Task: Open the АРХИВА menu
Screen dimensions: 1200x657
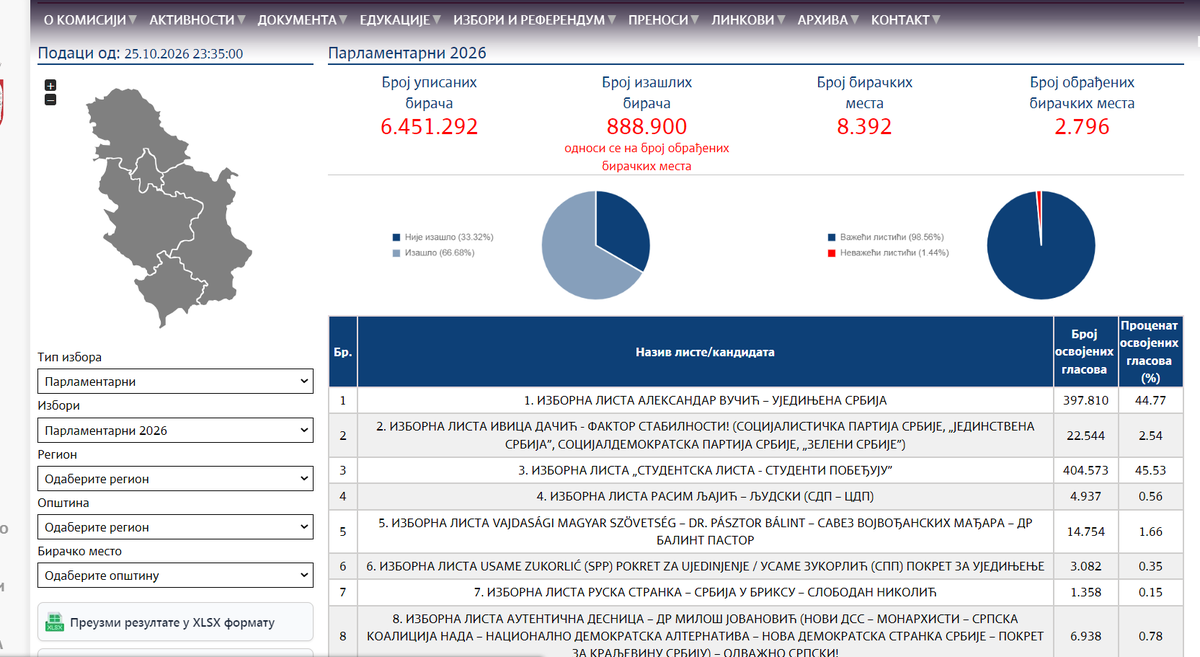Action: (829, 20)
